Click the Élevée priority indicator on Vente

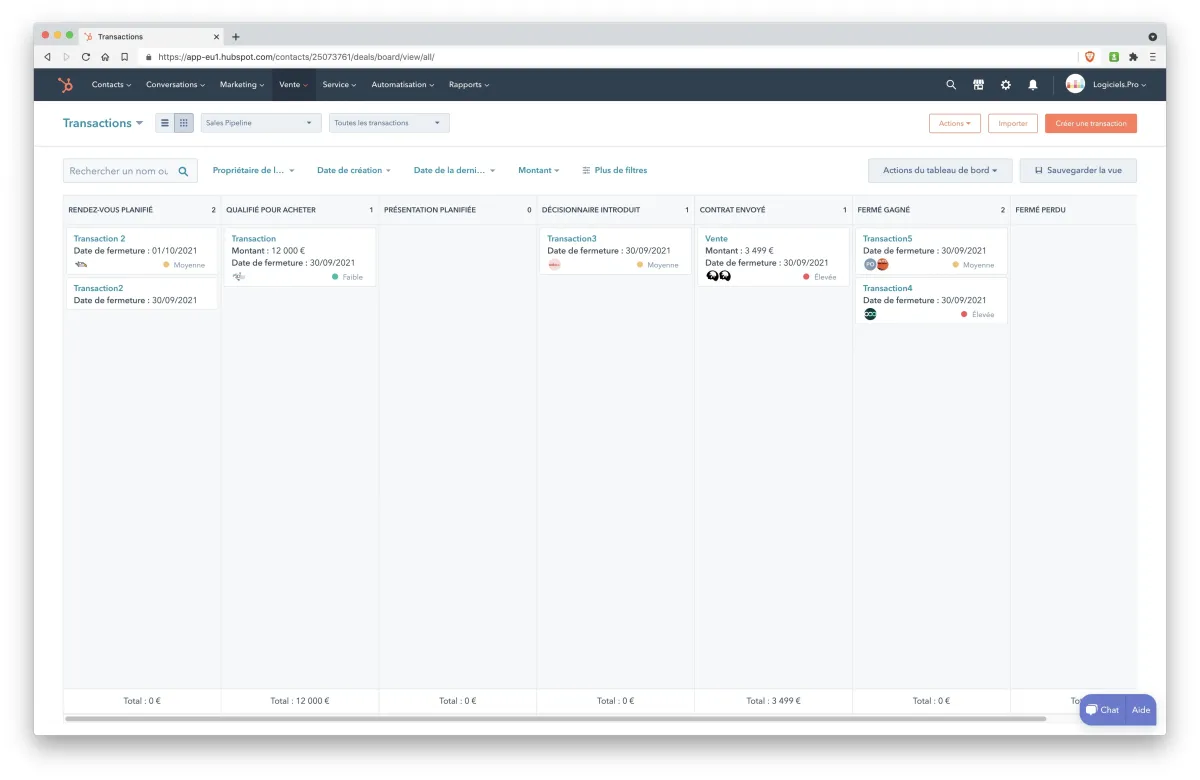pos(820,277)
